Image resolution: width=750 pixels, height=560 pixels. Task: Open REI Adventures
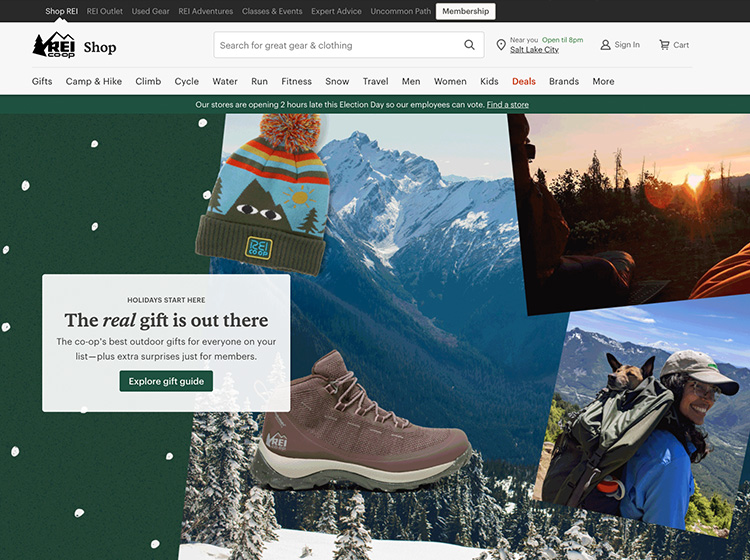pyautogui.click(x=205, y=11)
